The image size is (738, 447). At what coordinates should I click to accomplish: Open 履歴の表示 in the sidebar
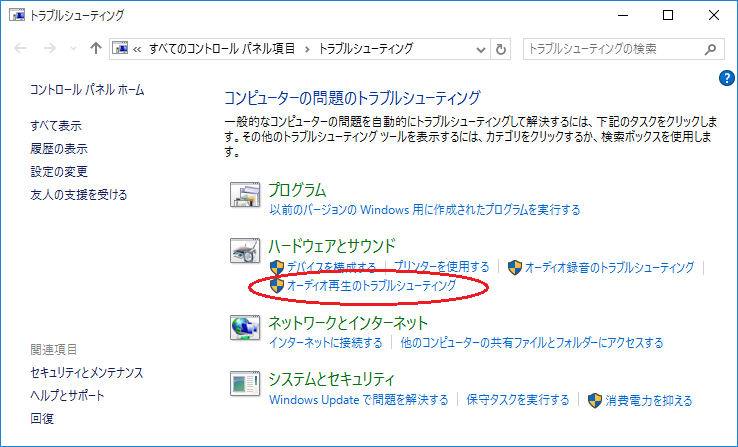pos(59,149)
